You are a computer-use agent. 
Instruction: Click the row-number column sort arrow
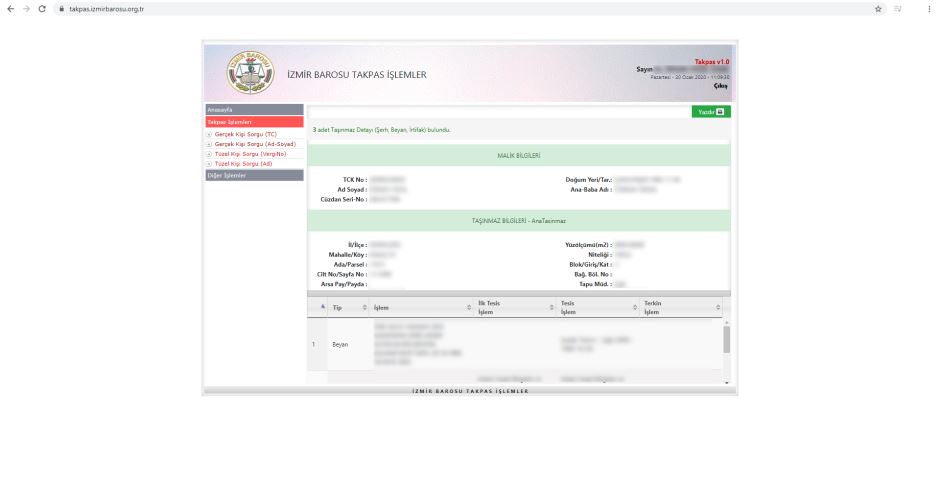(x=323, y=306)
